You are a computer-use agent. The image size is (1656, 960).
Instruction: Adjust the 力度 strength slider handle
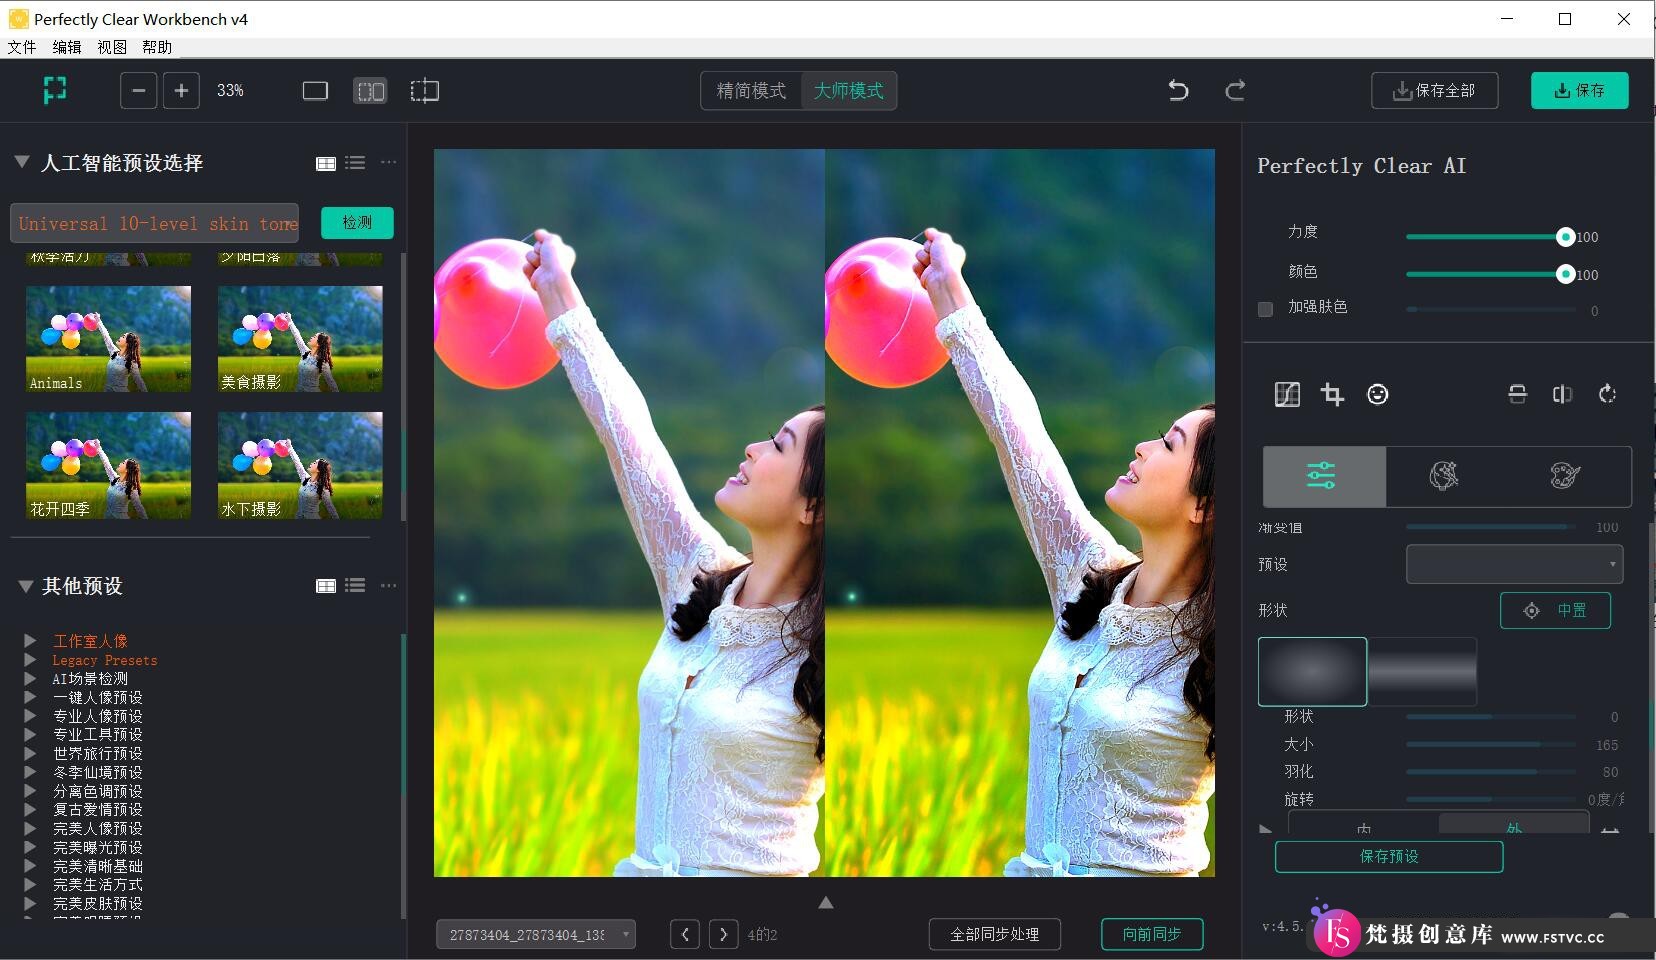pos(1566,237)
